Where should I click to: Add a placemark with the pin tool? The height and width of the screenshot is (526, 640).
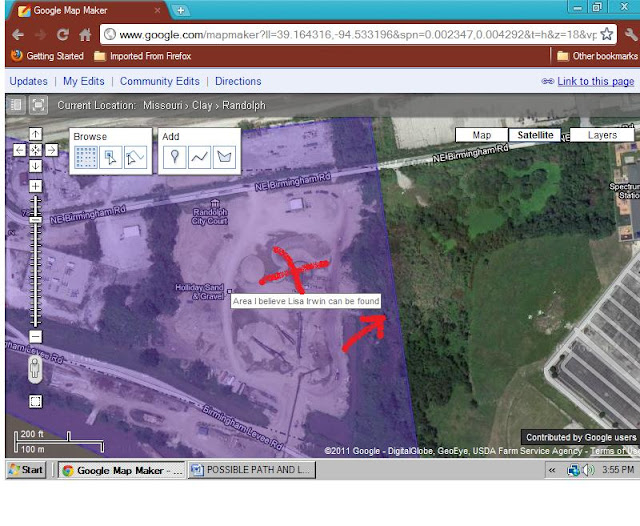tap(175, 157)
